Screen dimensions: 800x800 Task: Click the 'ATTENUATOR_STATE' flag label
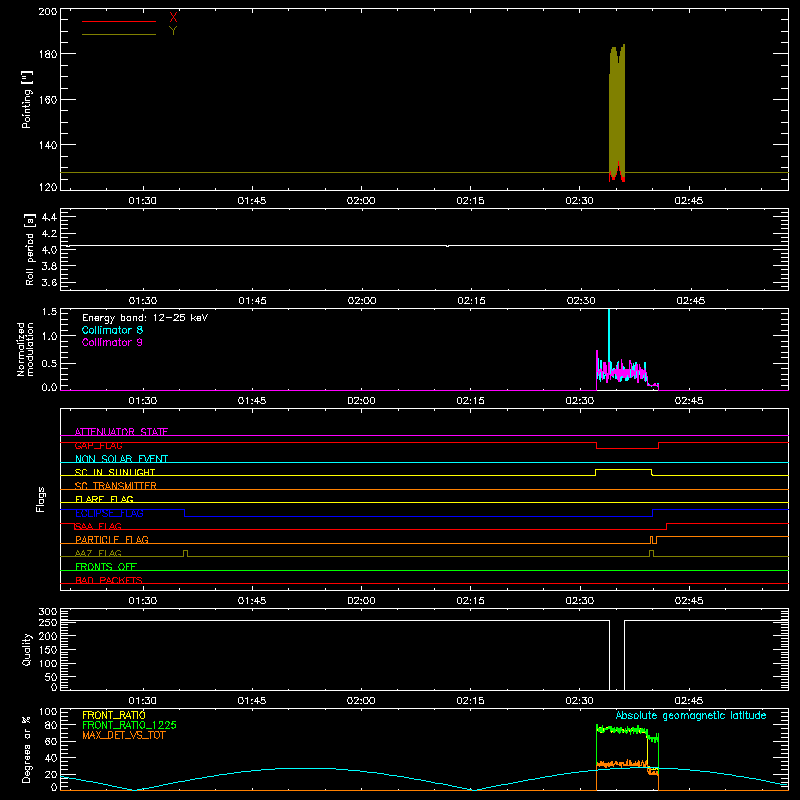[x=121, y=432]
